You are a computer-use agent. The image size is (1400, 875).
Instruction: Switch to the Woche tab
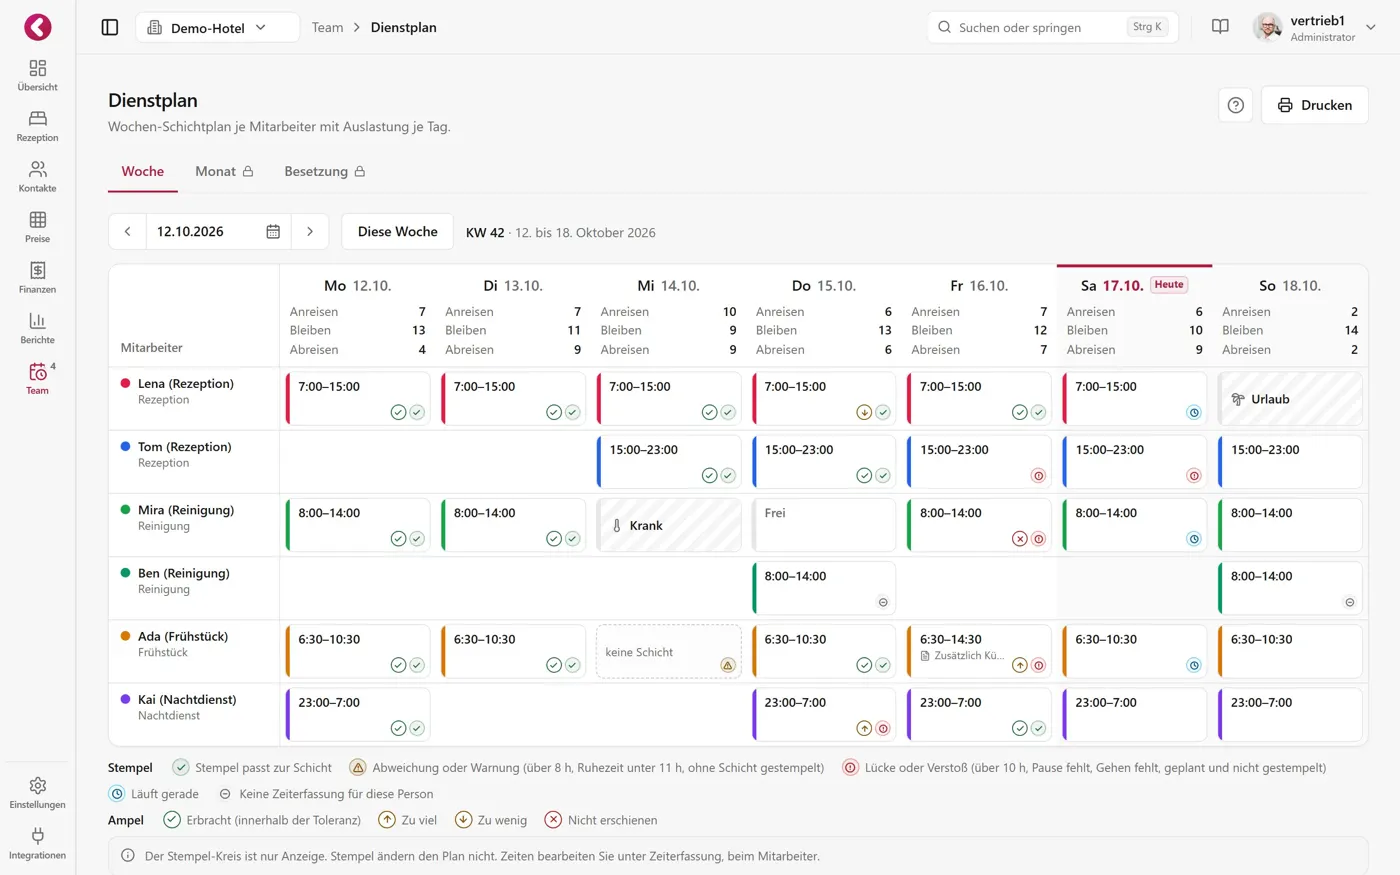143,171
